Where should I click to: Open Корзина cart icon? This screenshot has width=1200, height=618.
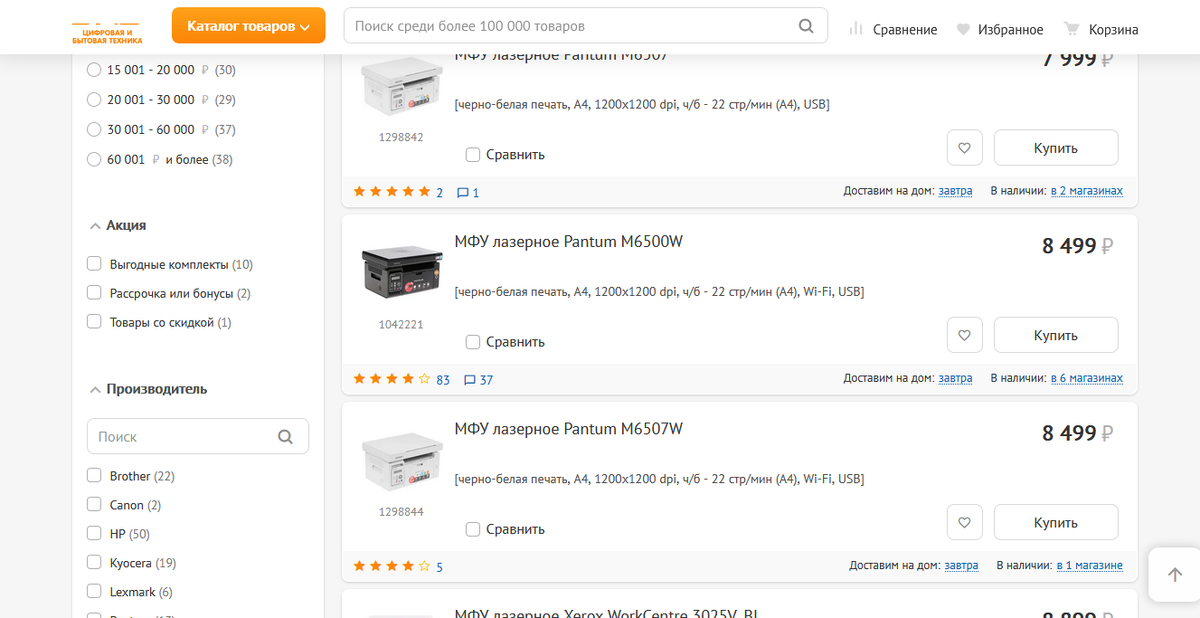pyautogui.click(x=1072, y=29)
